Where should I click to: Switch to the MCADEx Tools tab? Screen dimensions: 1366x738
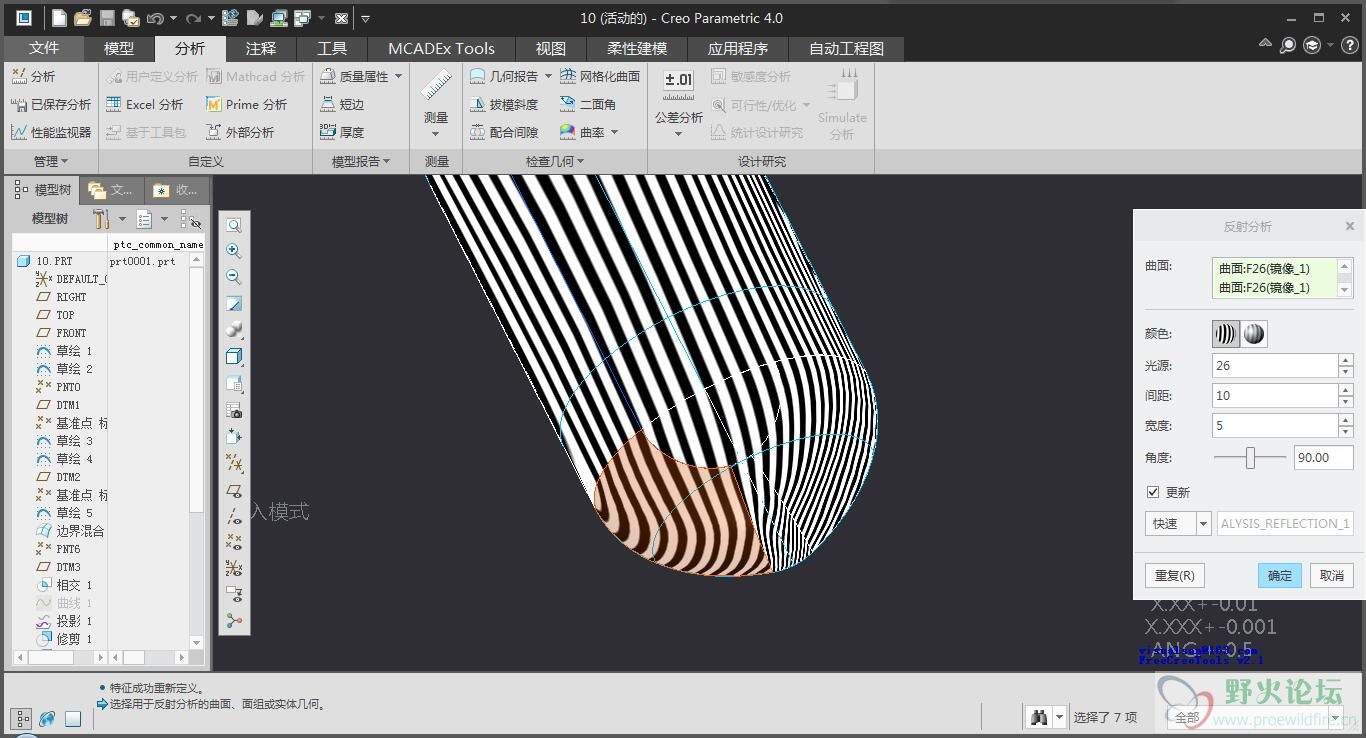pyautogui.click(x=442, y=48)
